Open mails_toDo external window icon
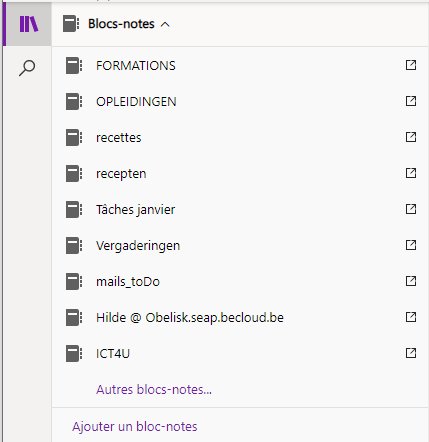Screen dimensions: 429x442 coord(411,281)
